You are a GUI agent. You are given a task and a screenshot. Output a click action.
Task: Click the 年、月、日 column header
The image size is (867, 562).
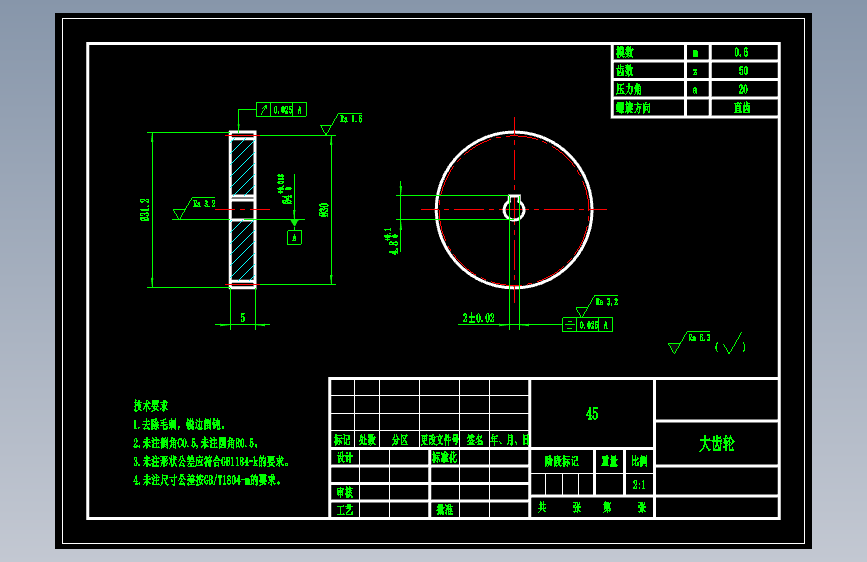click(x=509, y=440)
